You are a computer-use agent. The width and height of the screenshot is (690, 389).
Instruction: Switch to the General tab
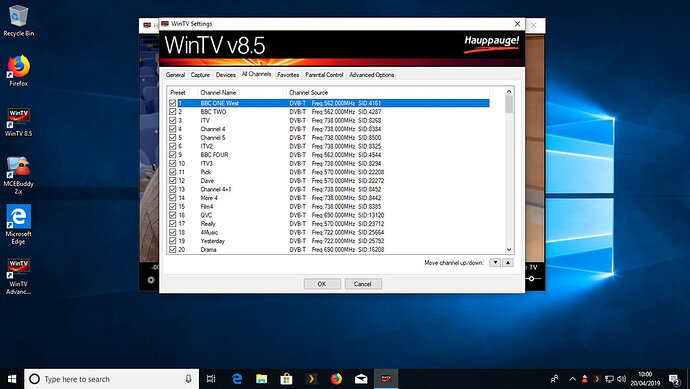[175, 75]
